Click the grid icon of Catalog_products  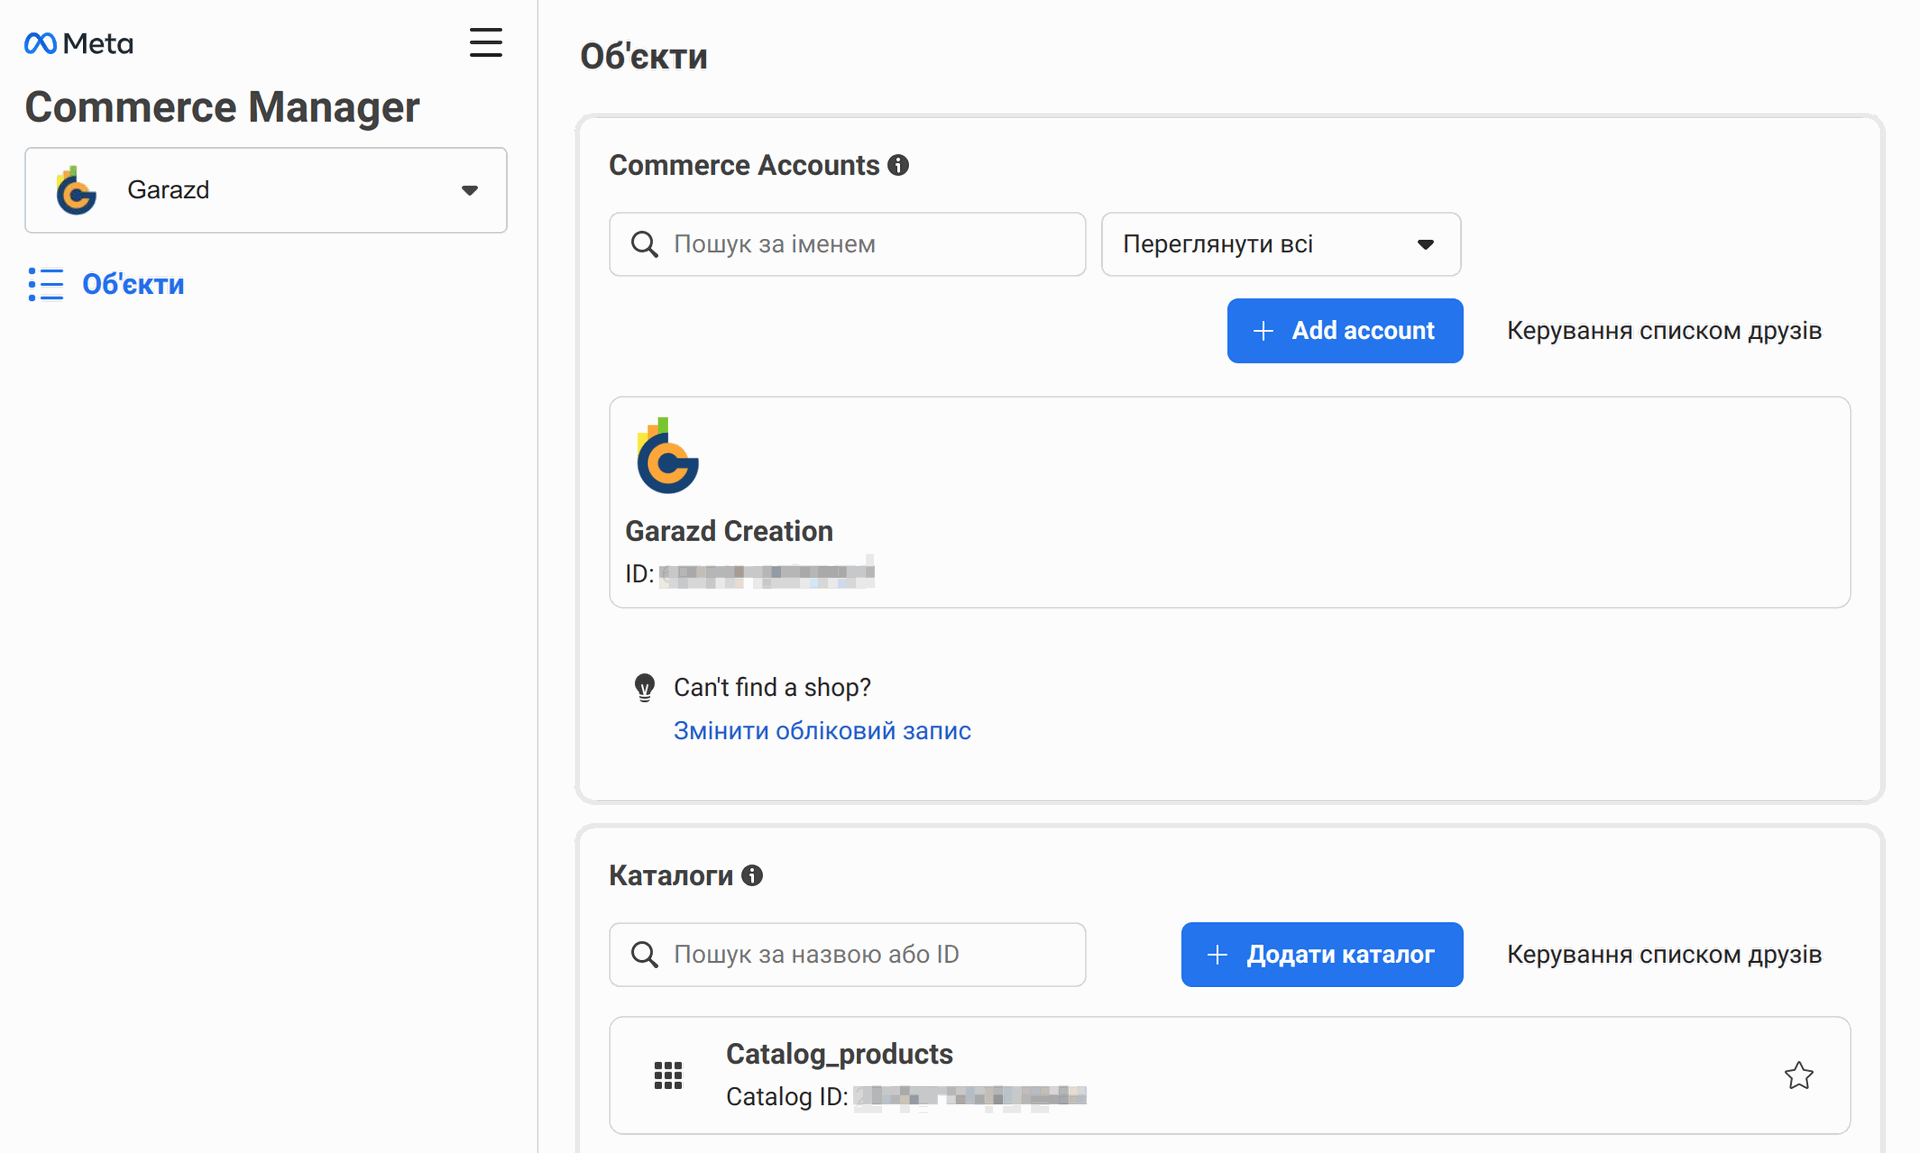tap(668, 1076)
